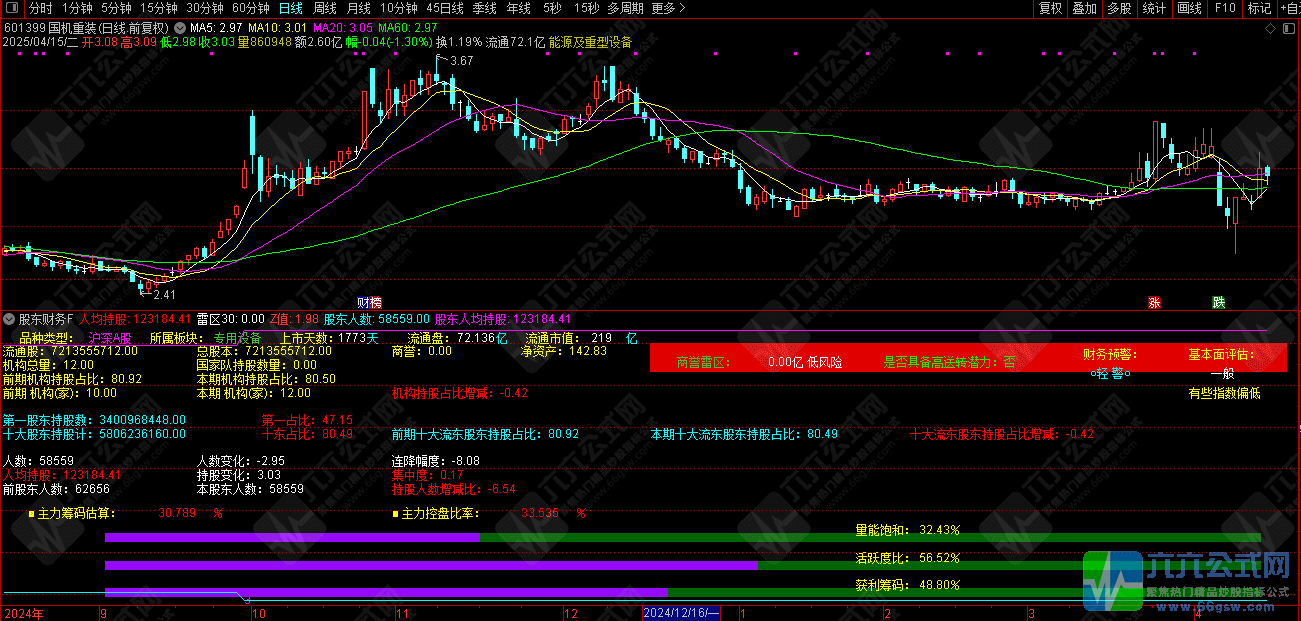Switch to the 财榜 tab
1301x621 pixels.
(368, 302)
